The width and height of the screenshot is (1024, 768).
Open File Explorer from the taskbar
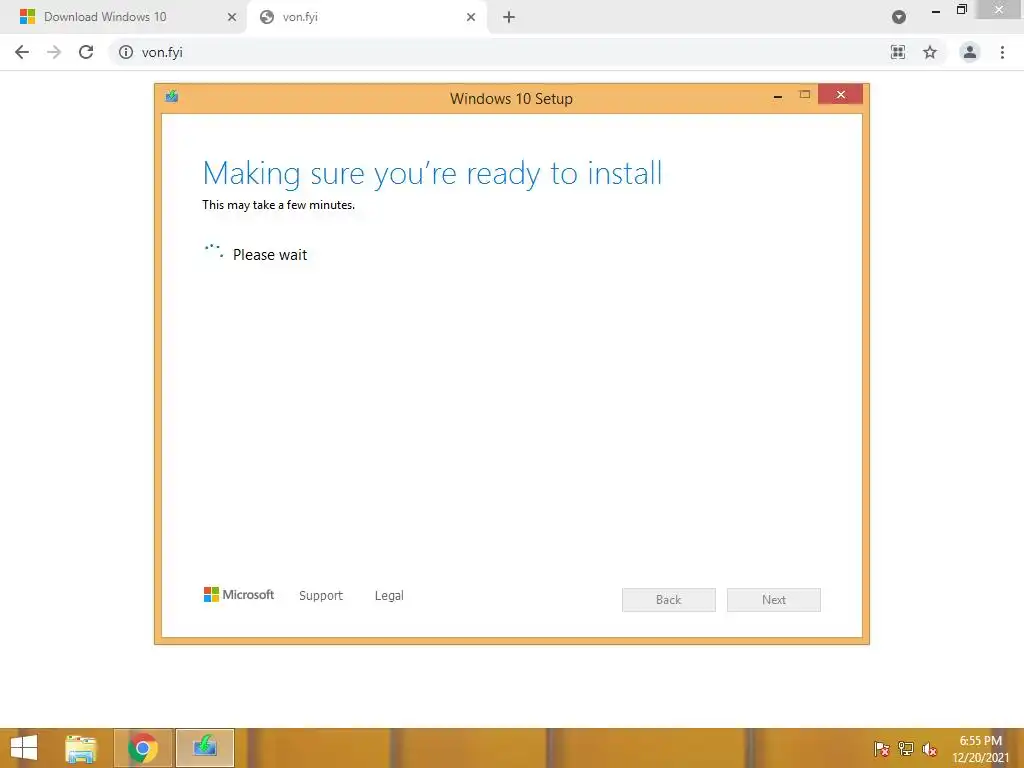(81, 748)
